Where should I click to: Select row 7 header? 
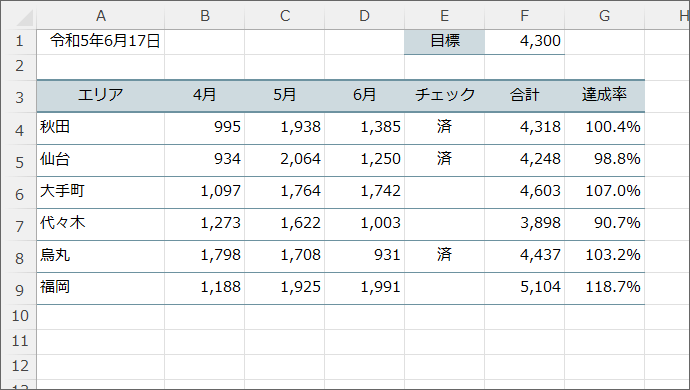[x=19, y=224]
